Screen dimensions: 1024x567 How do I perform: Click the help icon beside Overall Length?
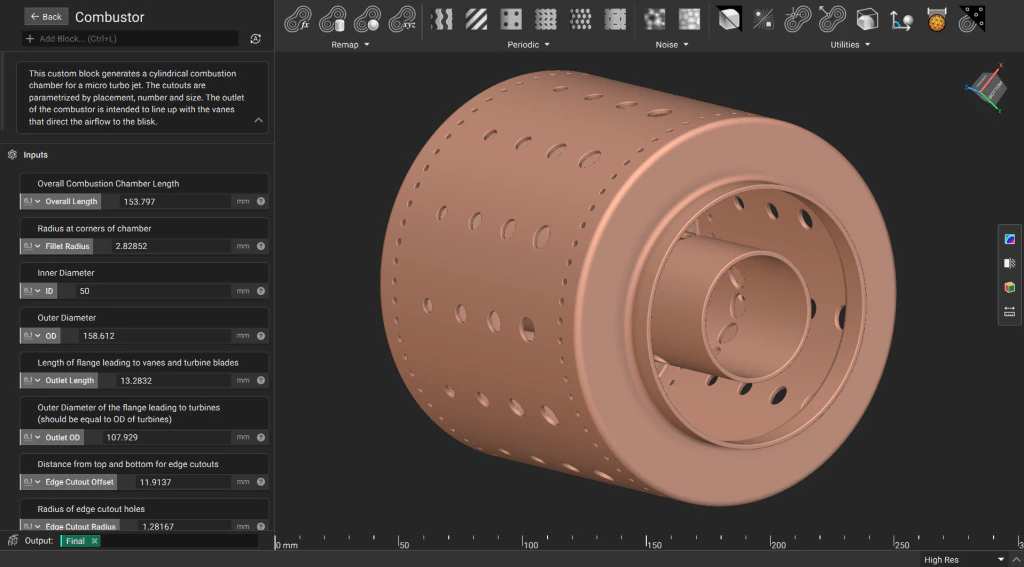pyautogui.click(x=260, y=201)
